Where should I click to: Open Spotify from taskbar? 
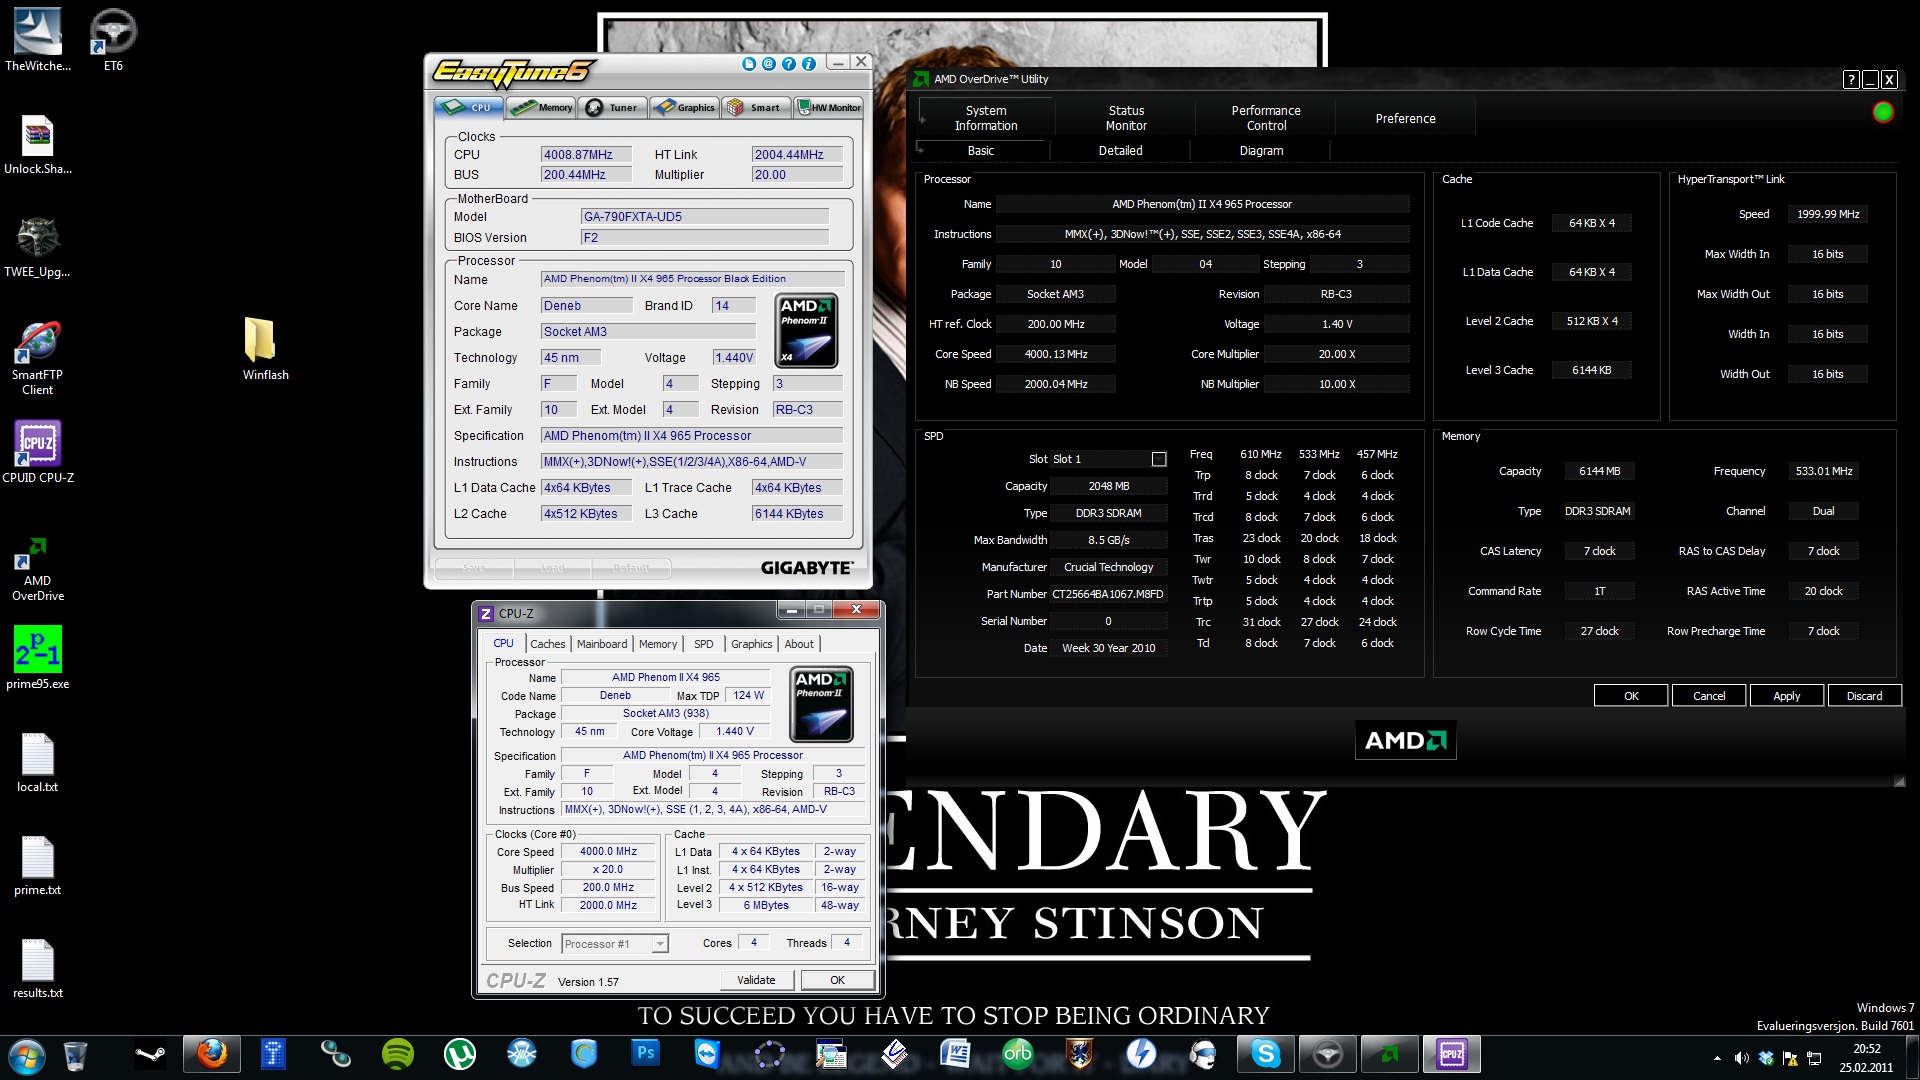398,1054
